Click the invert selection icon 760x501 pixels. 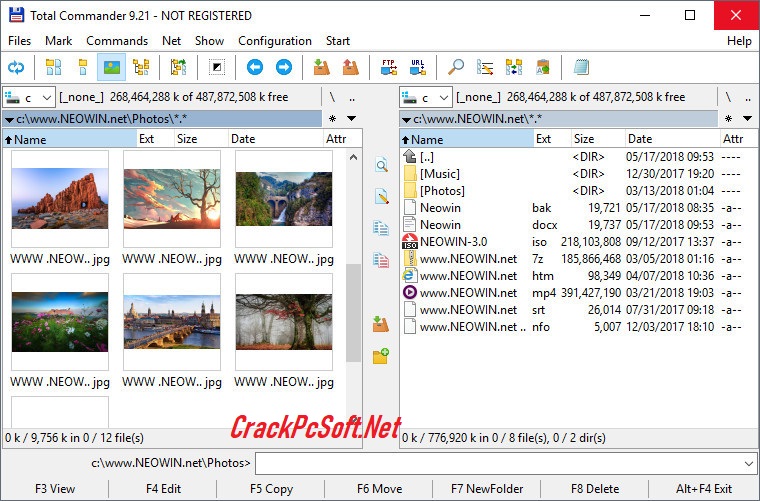click(x=217, y=67)
